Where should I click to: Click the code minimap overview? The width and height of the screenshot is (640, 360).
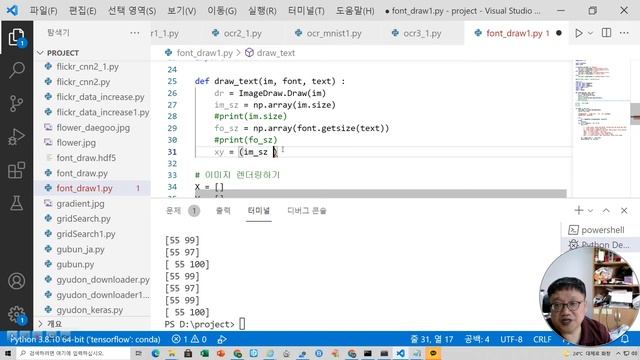point(601,100)
